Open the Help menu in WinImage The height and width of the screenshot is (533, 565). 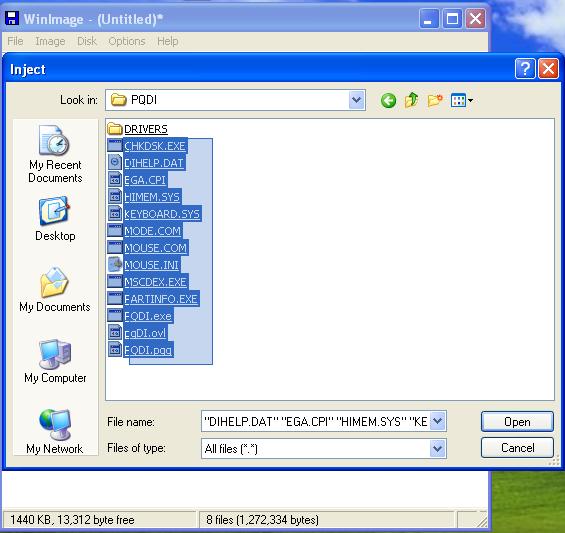[168, 41]
